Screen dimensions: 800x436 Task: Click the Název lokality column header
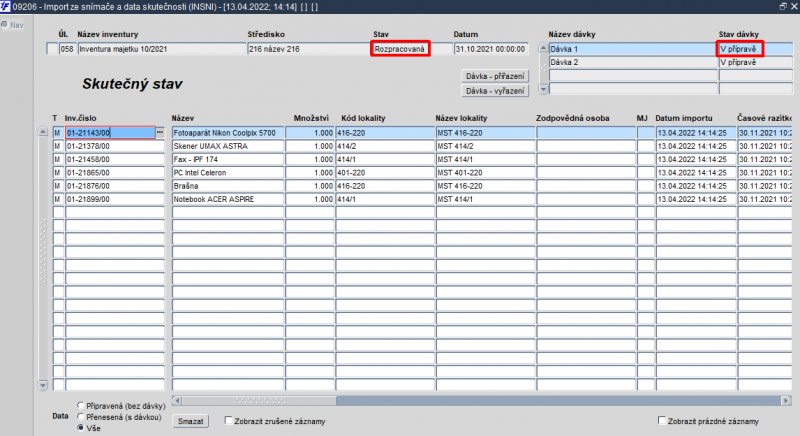point(461,118)
